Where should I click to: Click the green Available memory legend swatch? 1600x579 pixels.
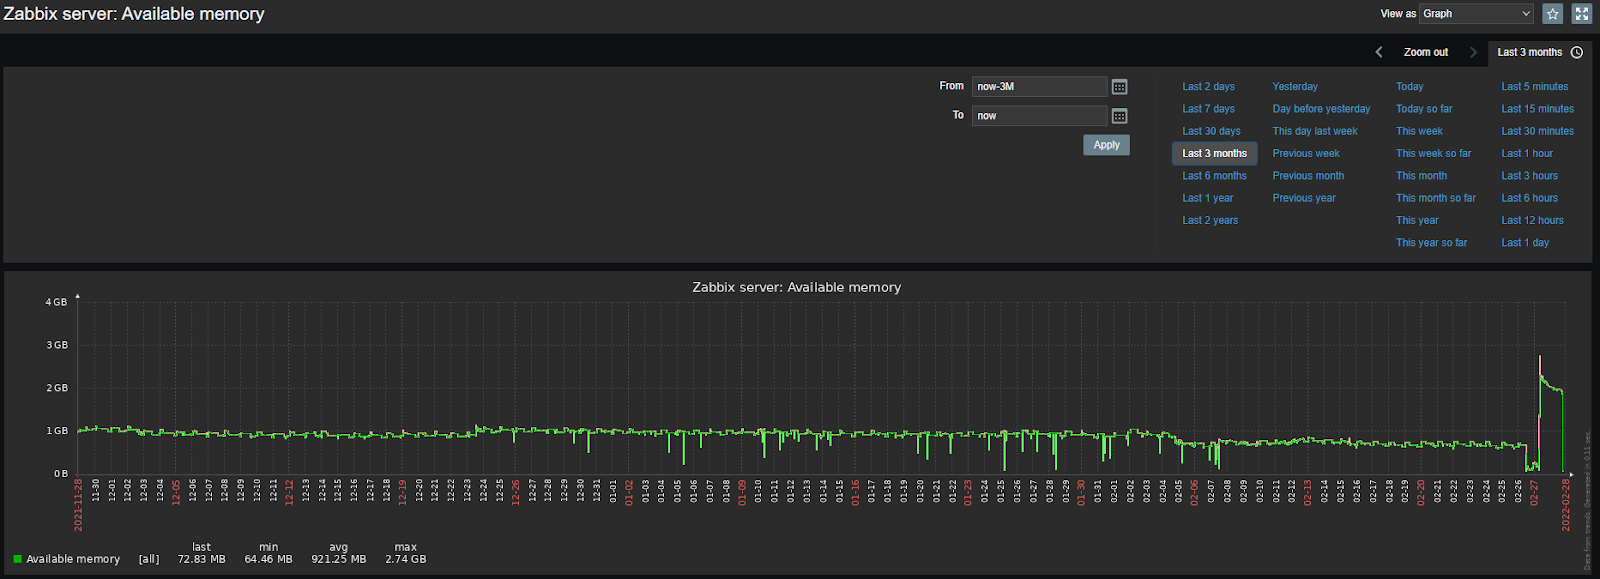(x=17, y=559)
